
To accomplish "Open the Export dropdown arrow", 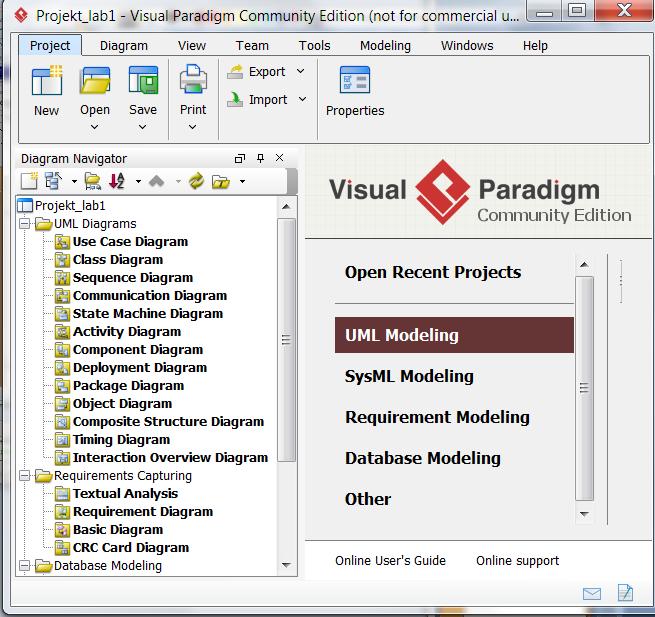I will 300,71.
